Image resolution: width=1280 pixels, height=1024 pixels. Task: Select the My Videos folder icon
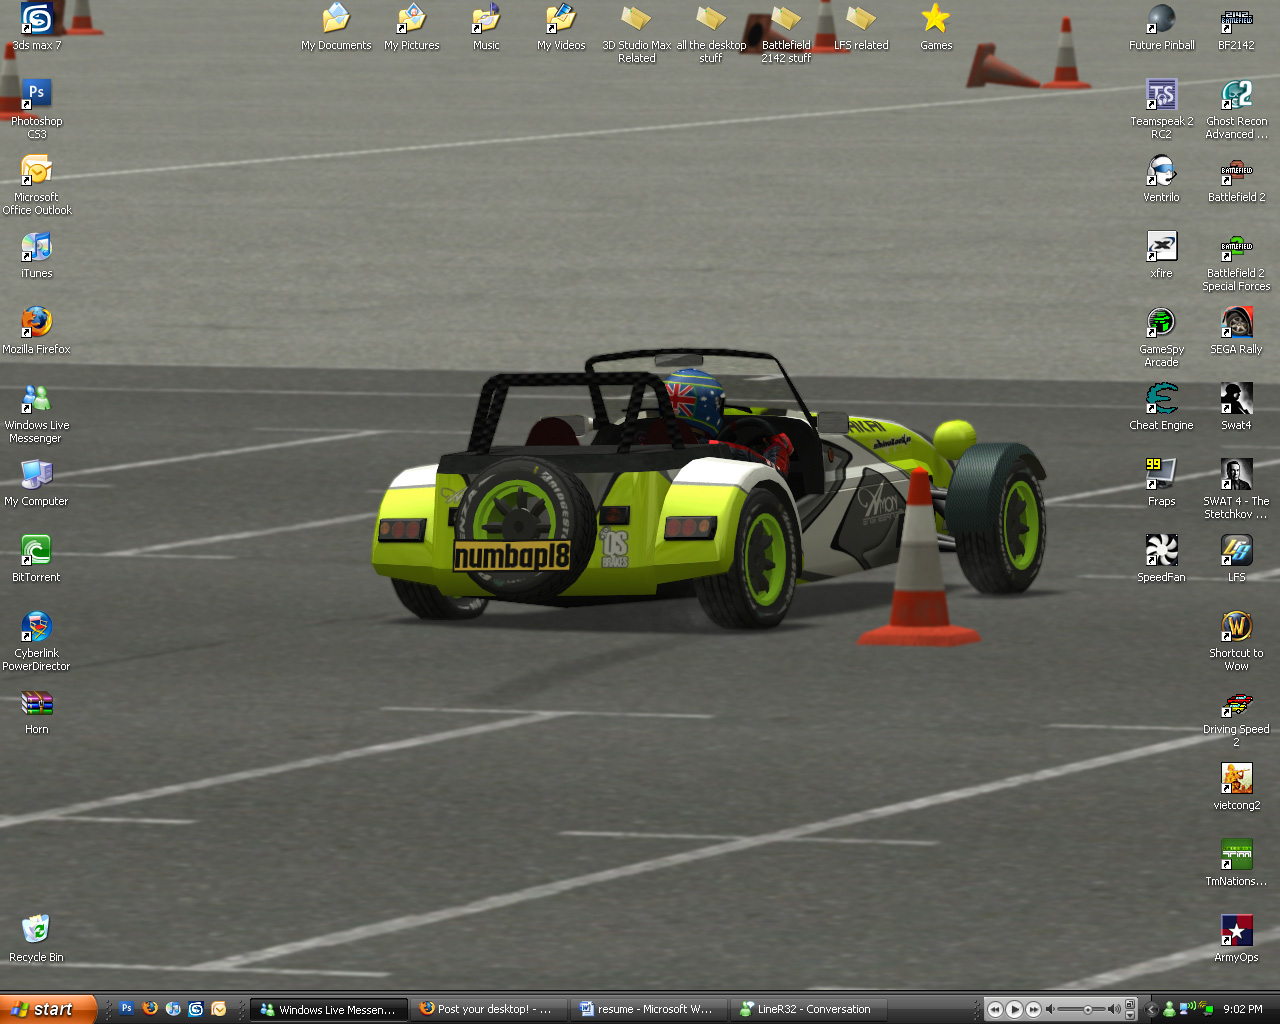(561, 27)
